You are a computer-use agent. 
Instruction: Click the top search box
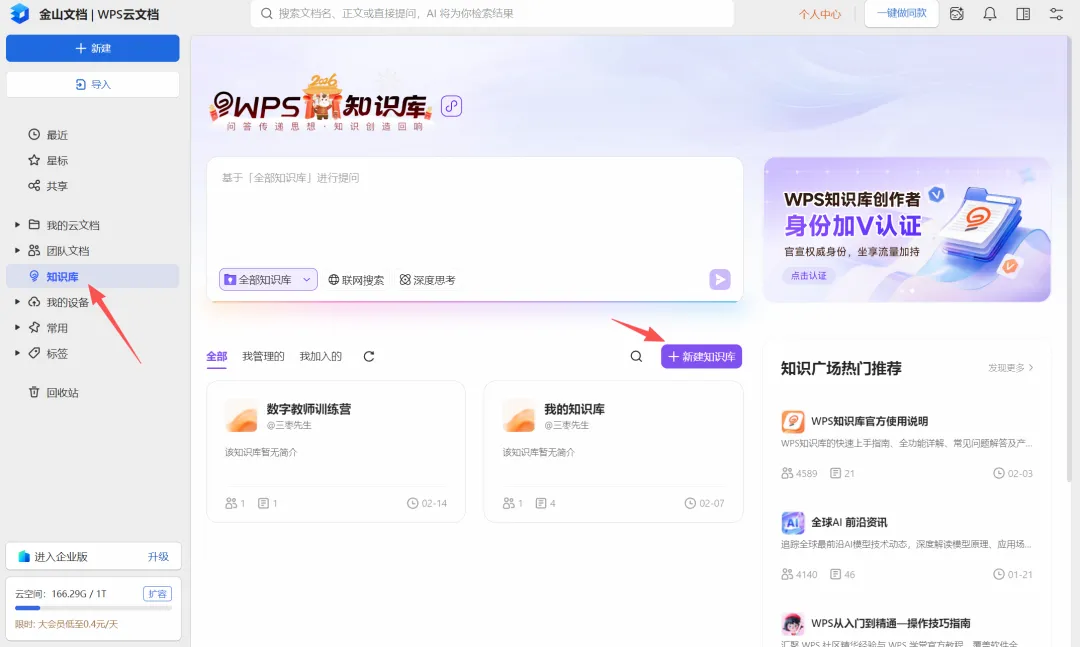pyautogui.click(x=492, y=13)
